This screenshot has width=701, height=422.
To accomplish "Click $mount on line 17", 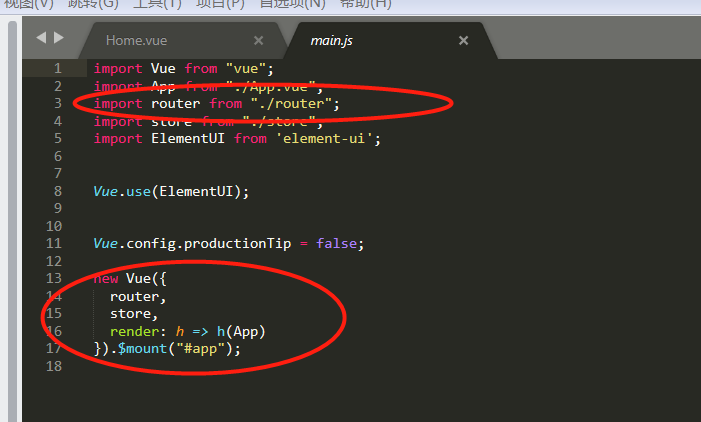I will (142, 348).
